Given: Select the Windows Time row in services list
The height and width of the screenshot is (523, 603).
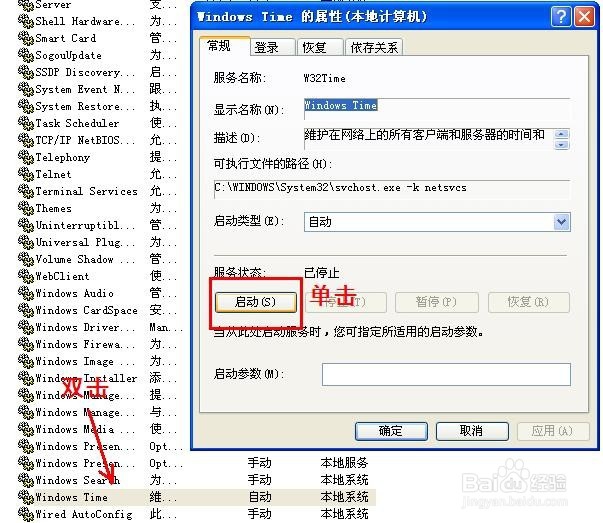Looking at the screenshot, I should pos(196,497).
